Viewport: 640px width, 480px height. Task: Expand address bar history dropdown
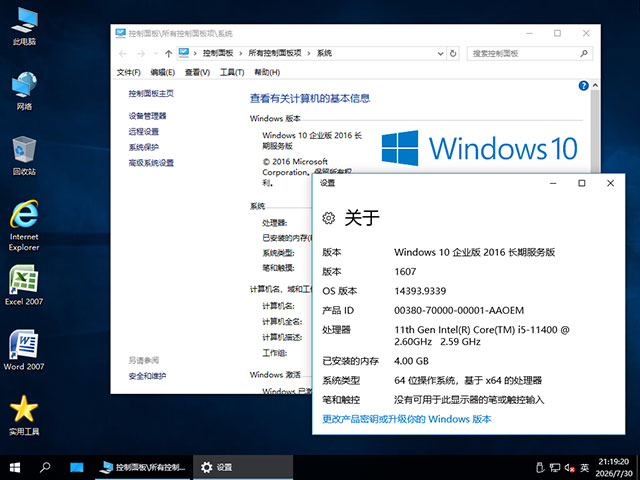[440, 53]
